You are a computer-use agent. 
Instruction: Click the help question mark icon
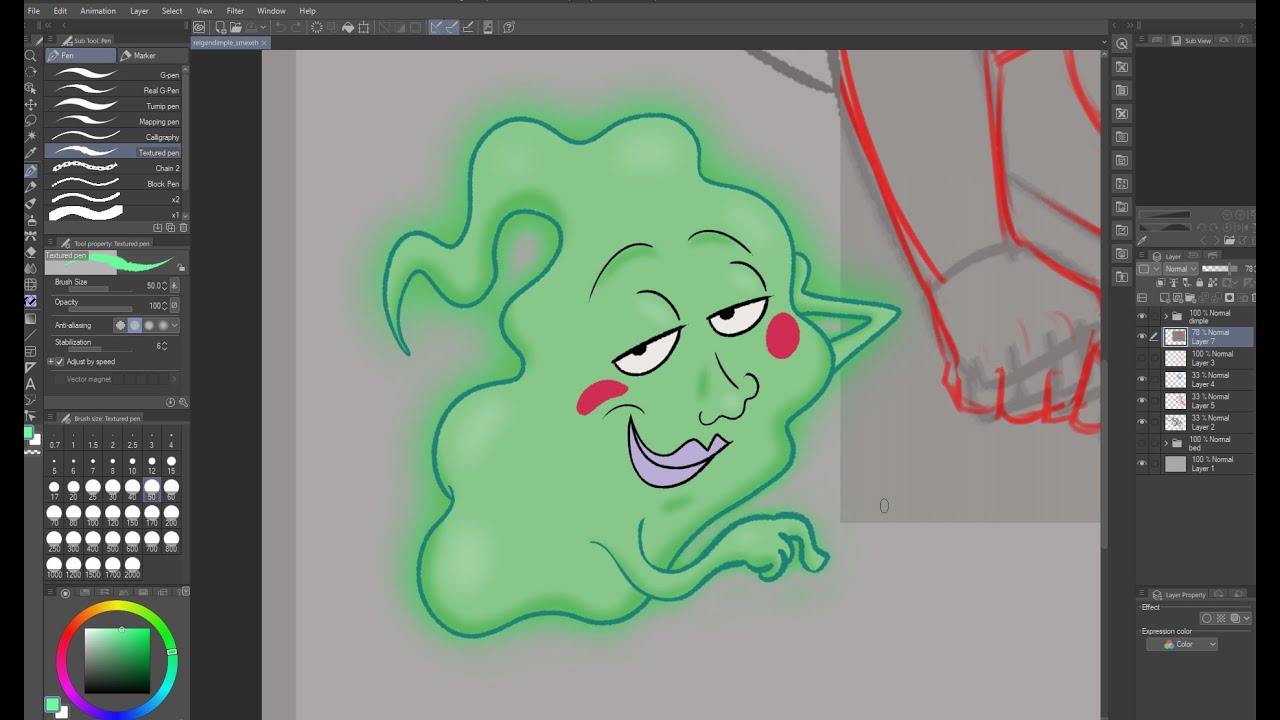click(x=508, y=27)
